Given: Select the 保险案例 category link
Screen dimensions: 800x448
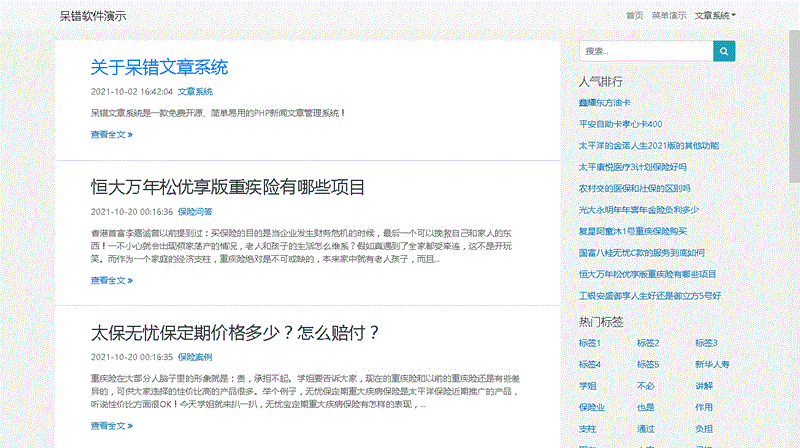Looking at the screenshot, I should coord(195,357).
